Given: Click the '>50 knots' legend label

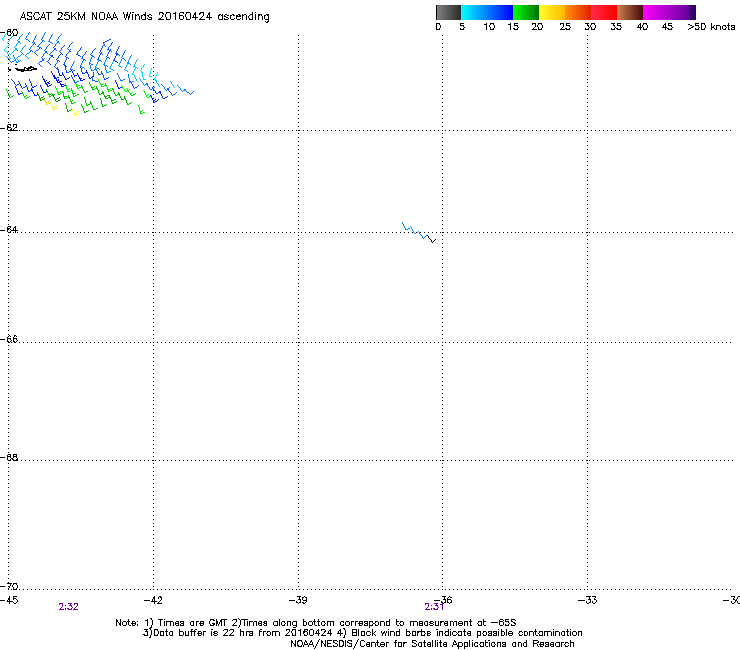Looking at the screenshot, I should pyautogui.click(x=711, y=27).
